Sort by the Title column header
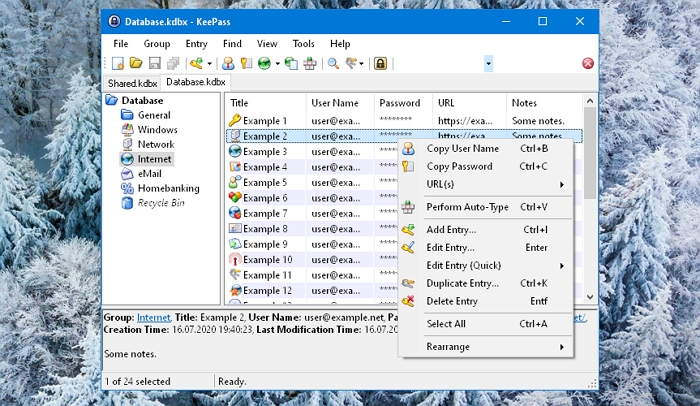Image resolution: width=700 pixels, height=406 pixels. click(x=266, y=103)
